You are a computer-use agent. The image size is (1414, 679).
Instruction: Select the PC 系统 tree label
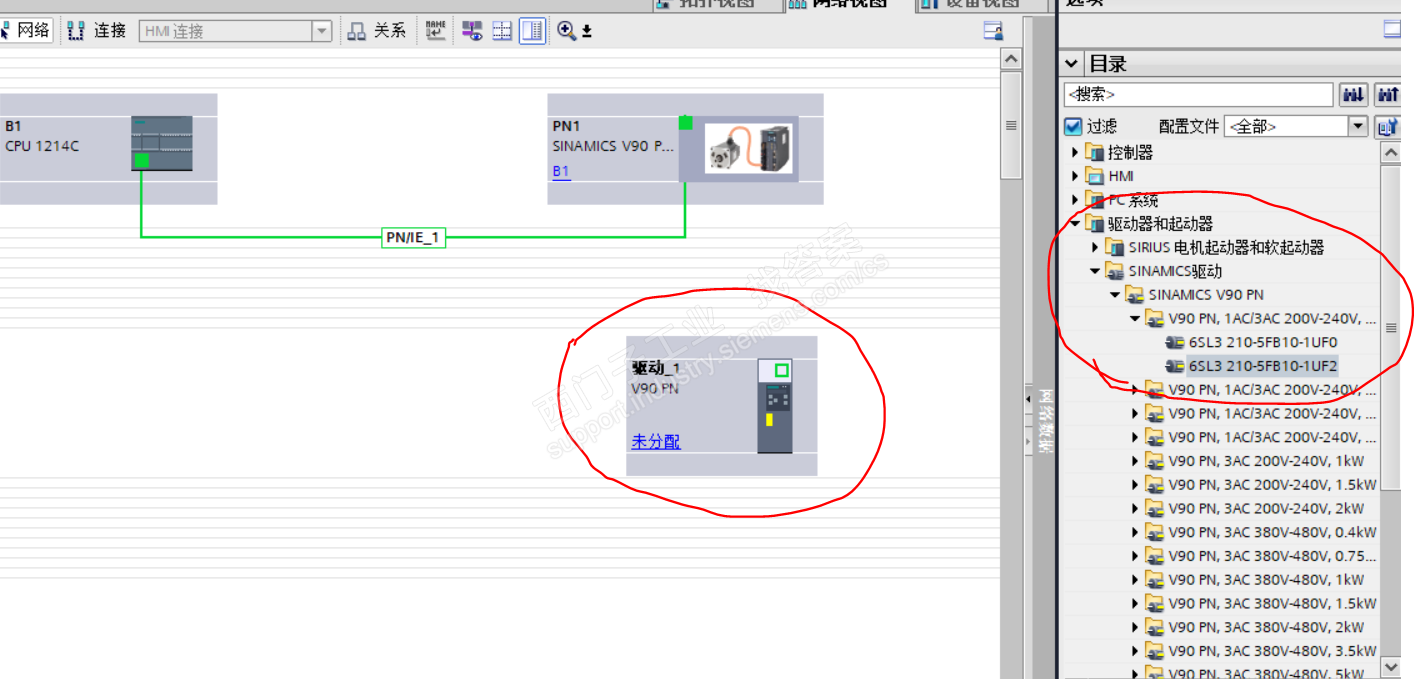coord(1133,200)
